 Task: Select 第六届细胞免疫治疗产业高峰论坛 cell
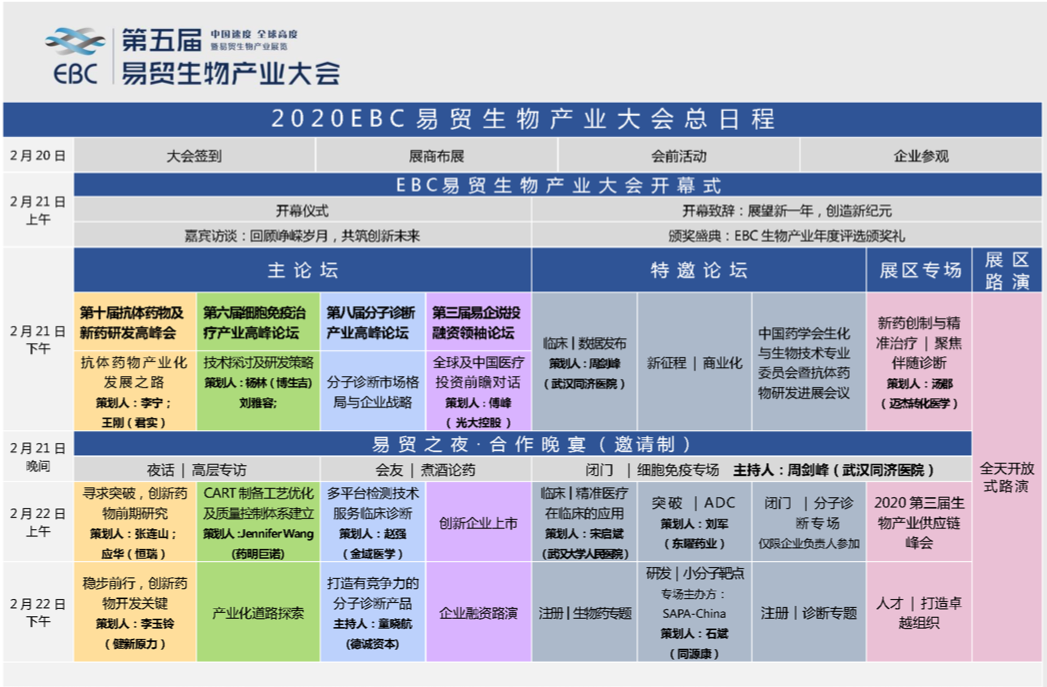coord(258,322)
